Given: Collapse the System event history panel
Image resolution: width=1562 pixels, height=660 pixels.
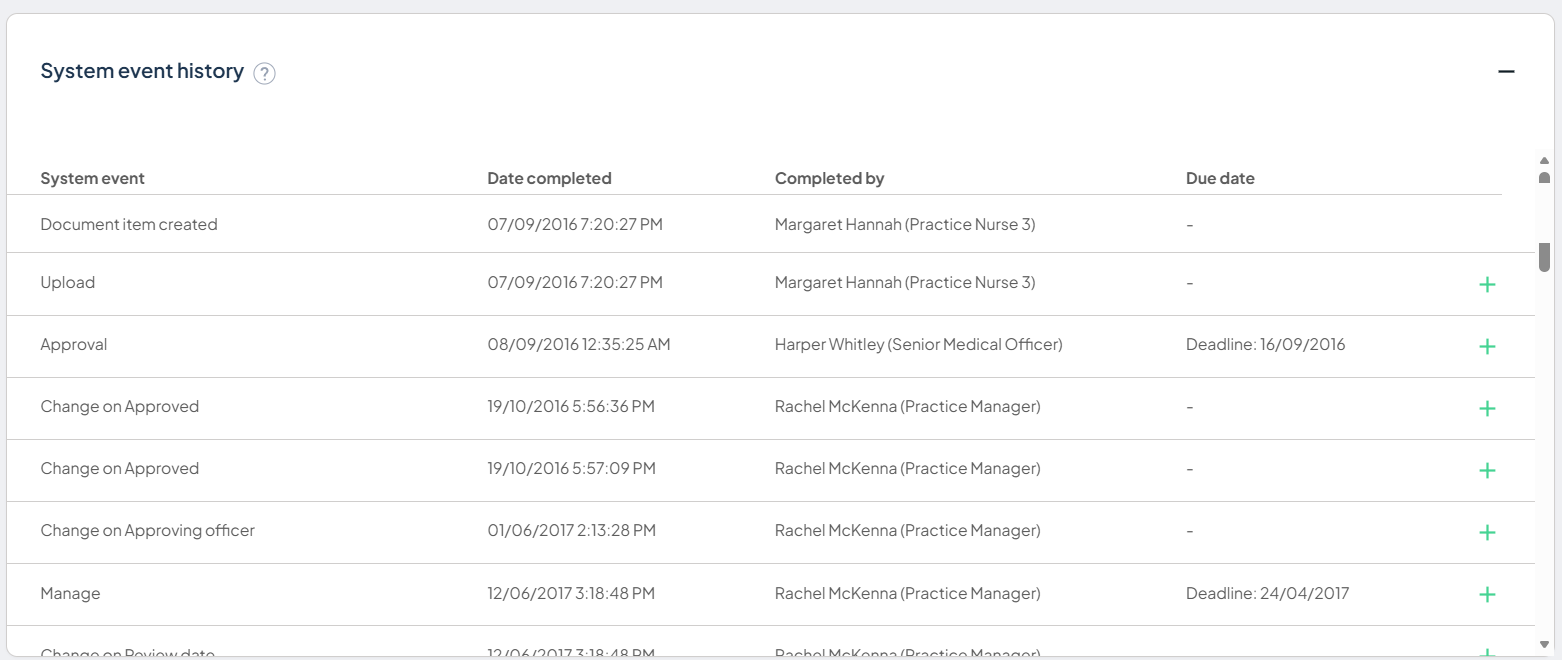Looking at the screenshot, I should click(1506, 72).
